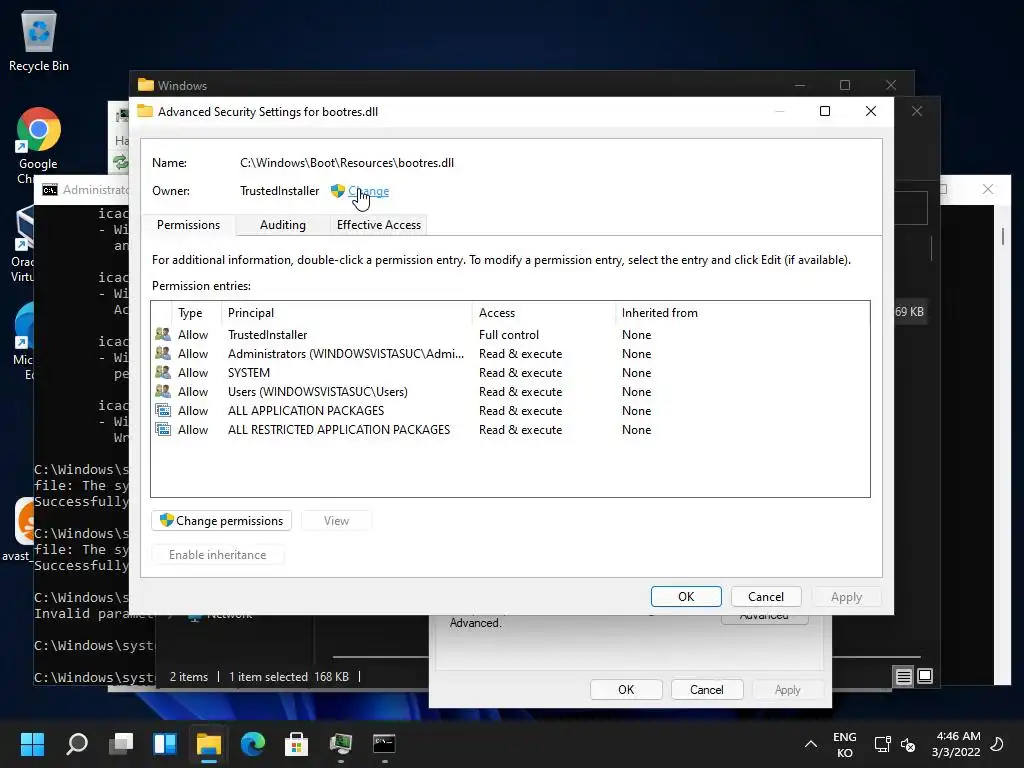Select ALL RESTRICTED APPLICATION PACKAGES entry

511,429
